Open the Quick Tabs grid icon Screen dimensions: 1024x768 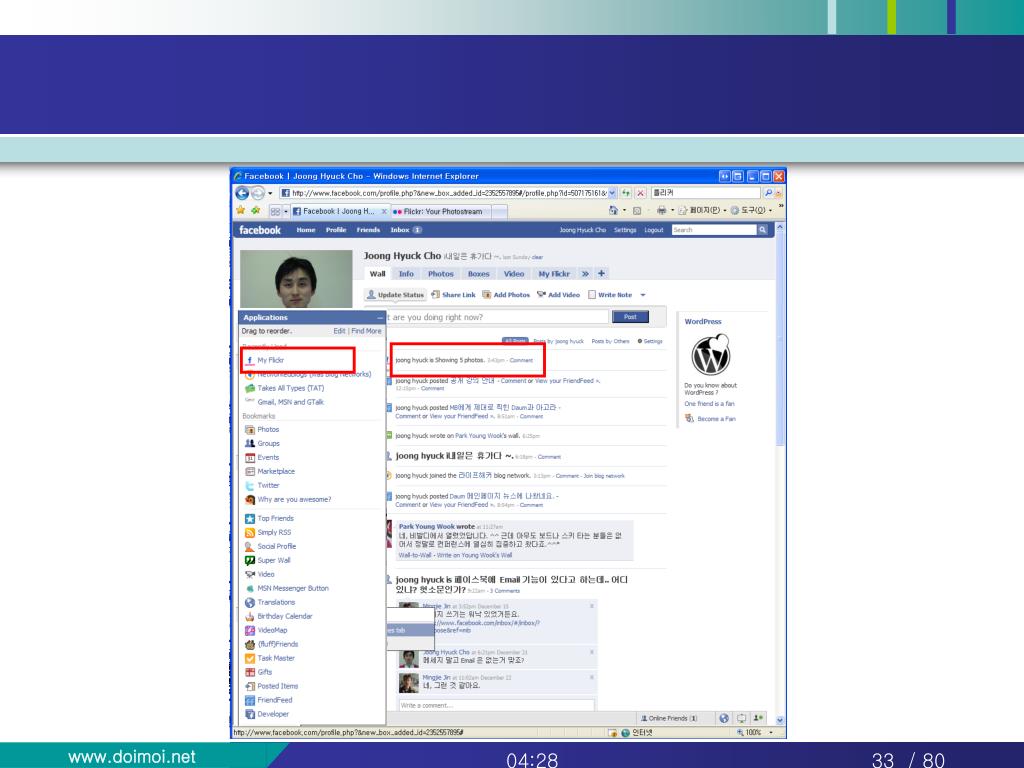276,212
